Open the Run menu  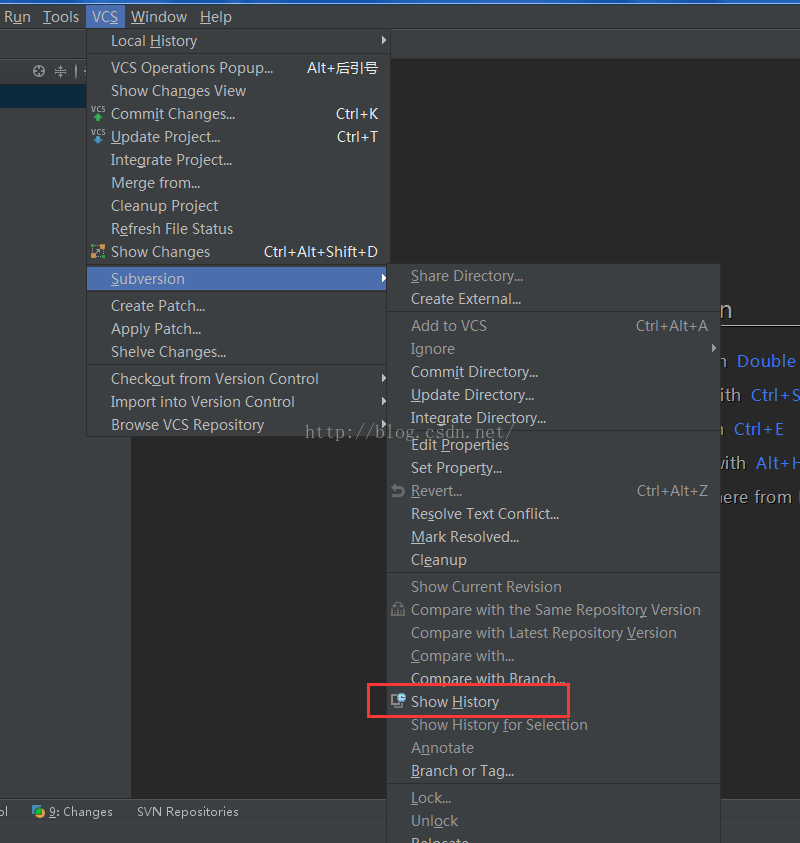(17, 17)
